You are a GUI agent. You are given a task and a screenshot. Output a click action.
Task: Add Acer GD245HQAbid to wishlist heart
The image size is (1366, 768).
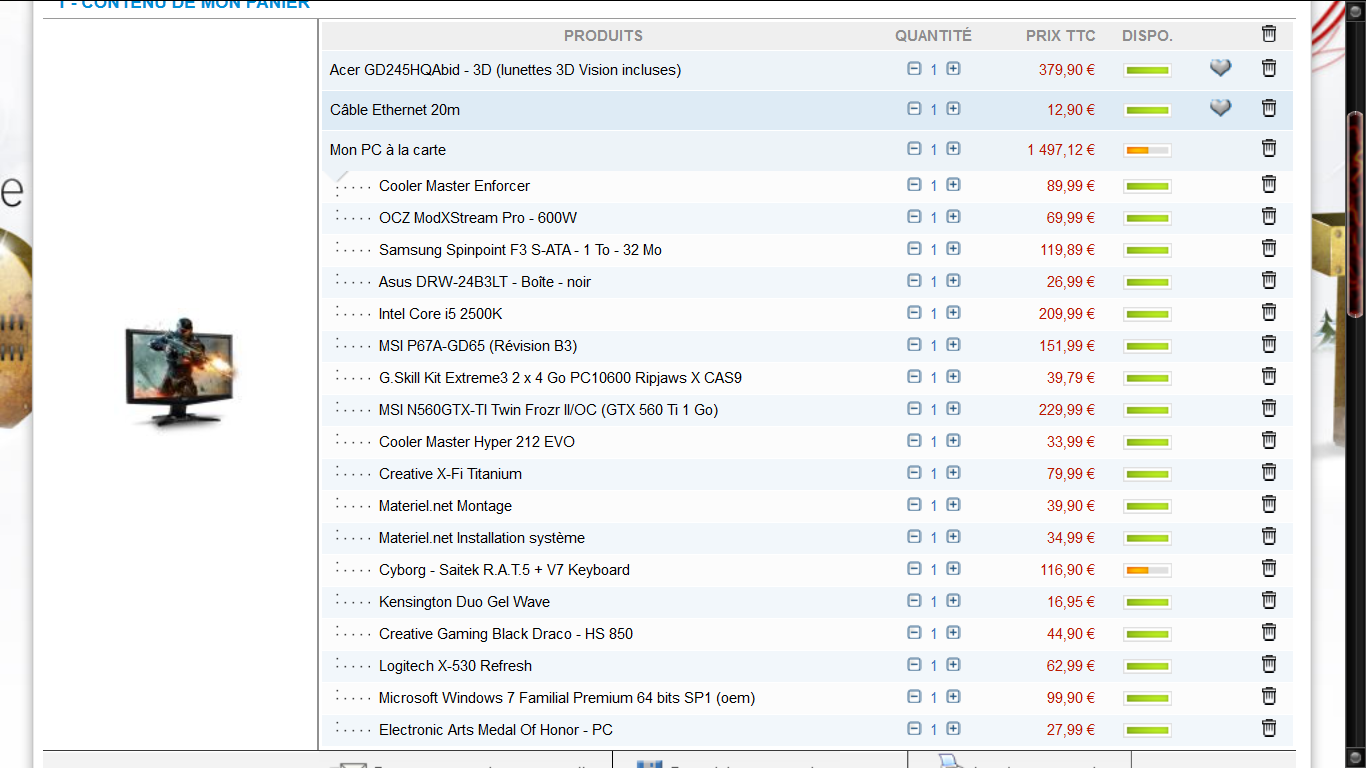tap(1220, 68)
